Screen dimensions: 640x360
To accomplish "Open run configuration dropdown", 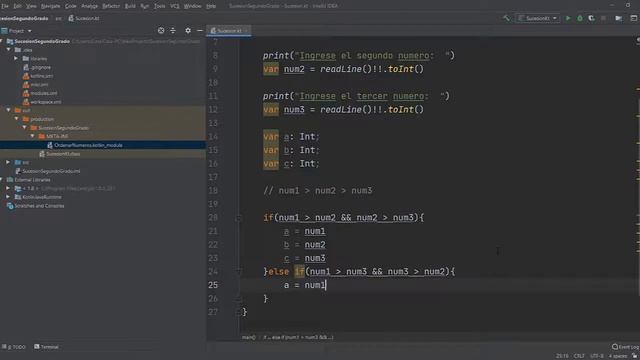I will click(x=537, y=18).
